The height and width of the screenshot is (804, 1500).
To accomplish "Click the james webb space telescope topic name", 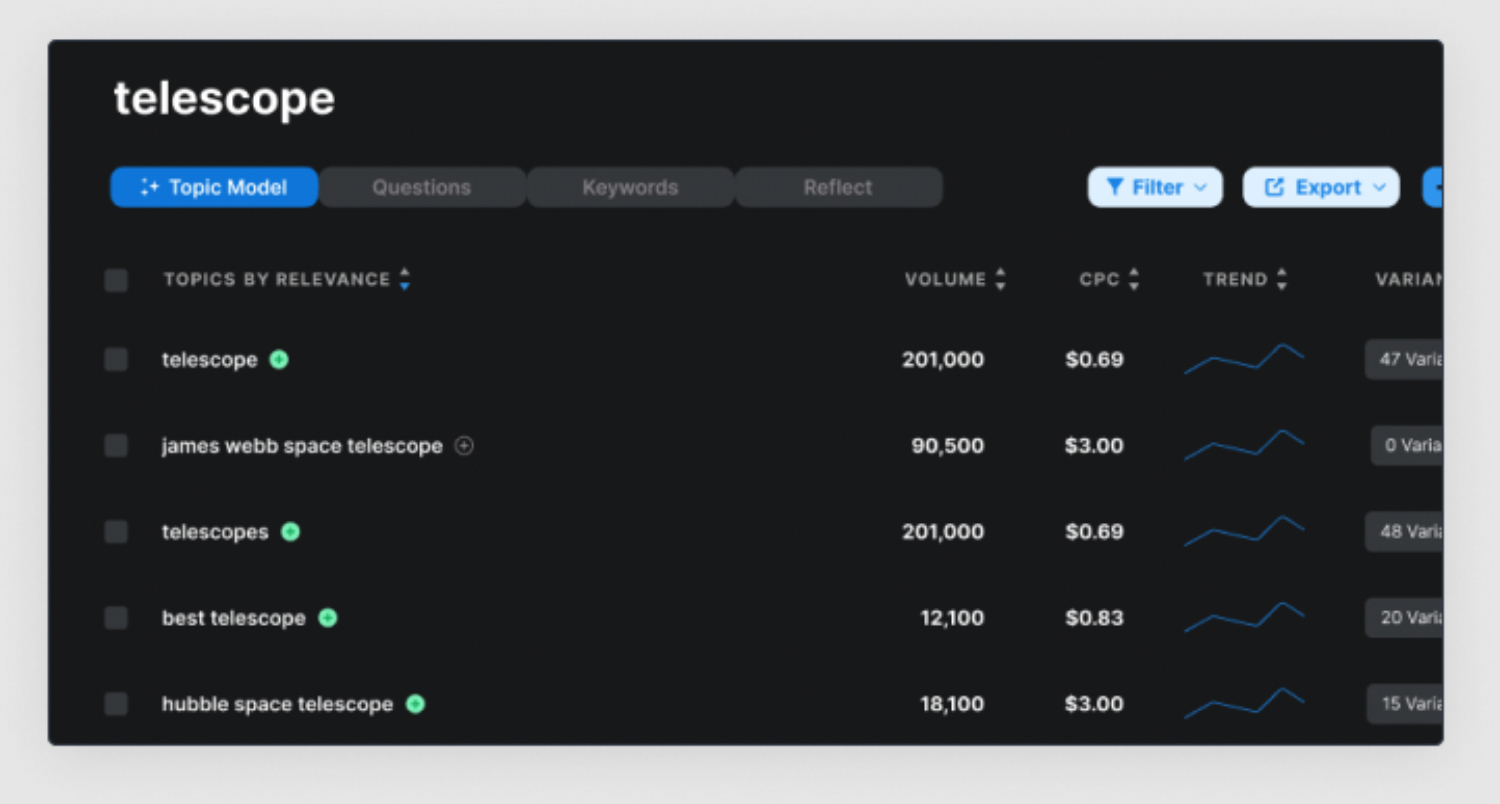I will point(302,446).
